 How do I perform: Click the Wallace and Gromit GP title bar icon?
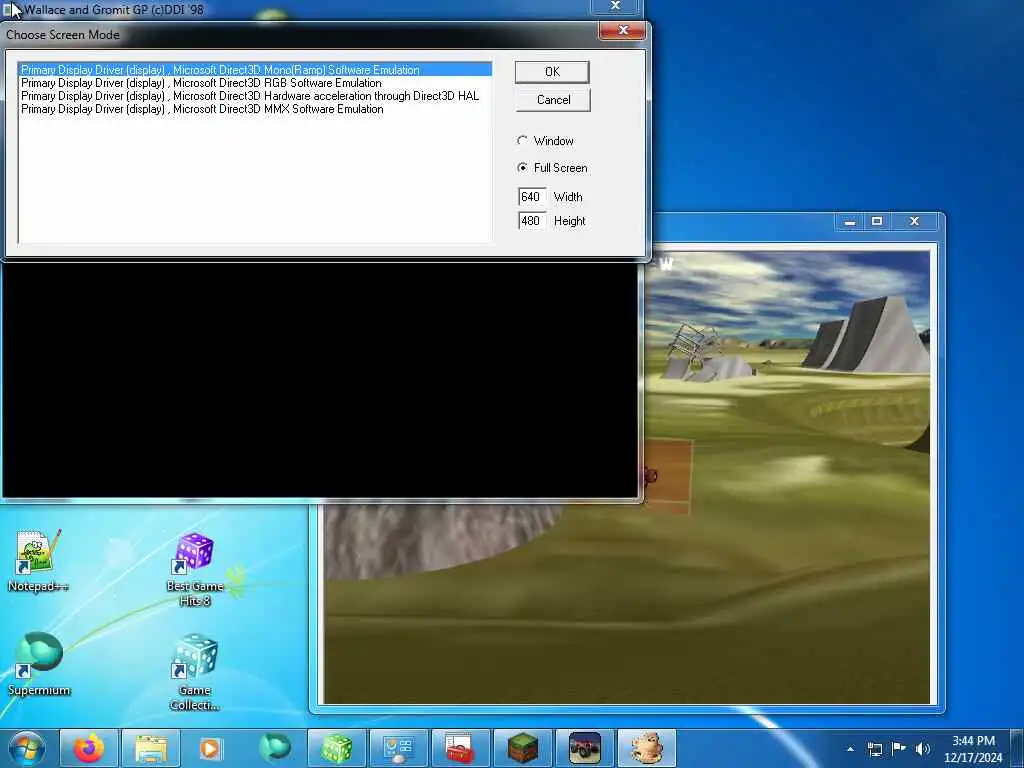tap(9, 9)
